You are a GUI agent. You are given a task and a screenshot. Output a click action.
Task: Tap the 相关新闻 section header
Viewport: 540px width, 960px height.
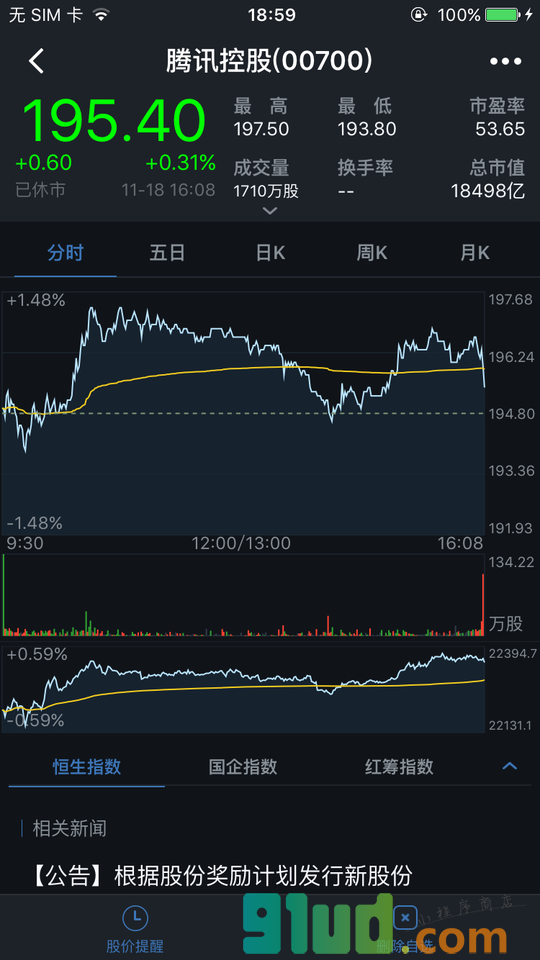tap(69, 829)
